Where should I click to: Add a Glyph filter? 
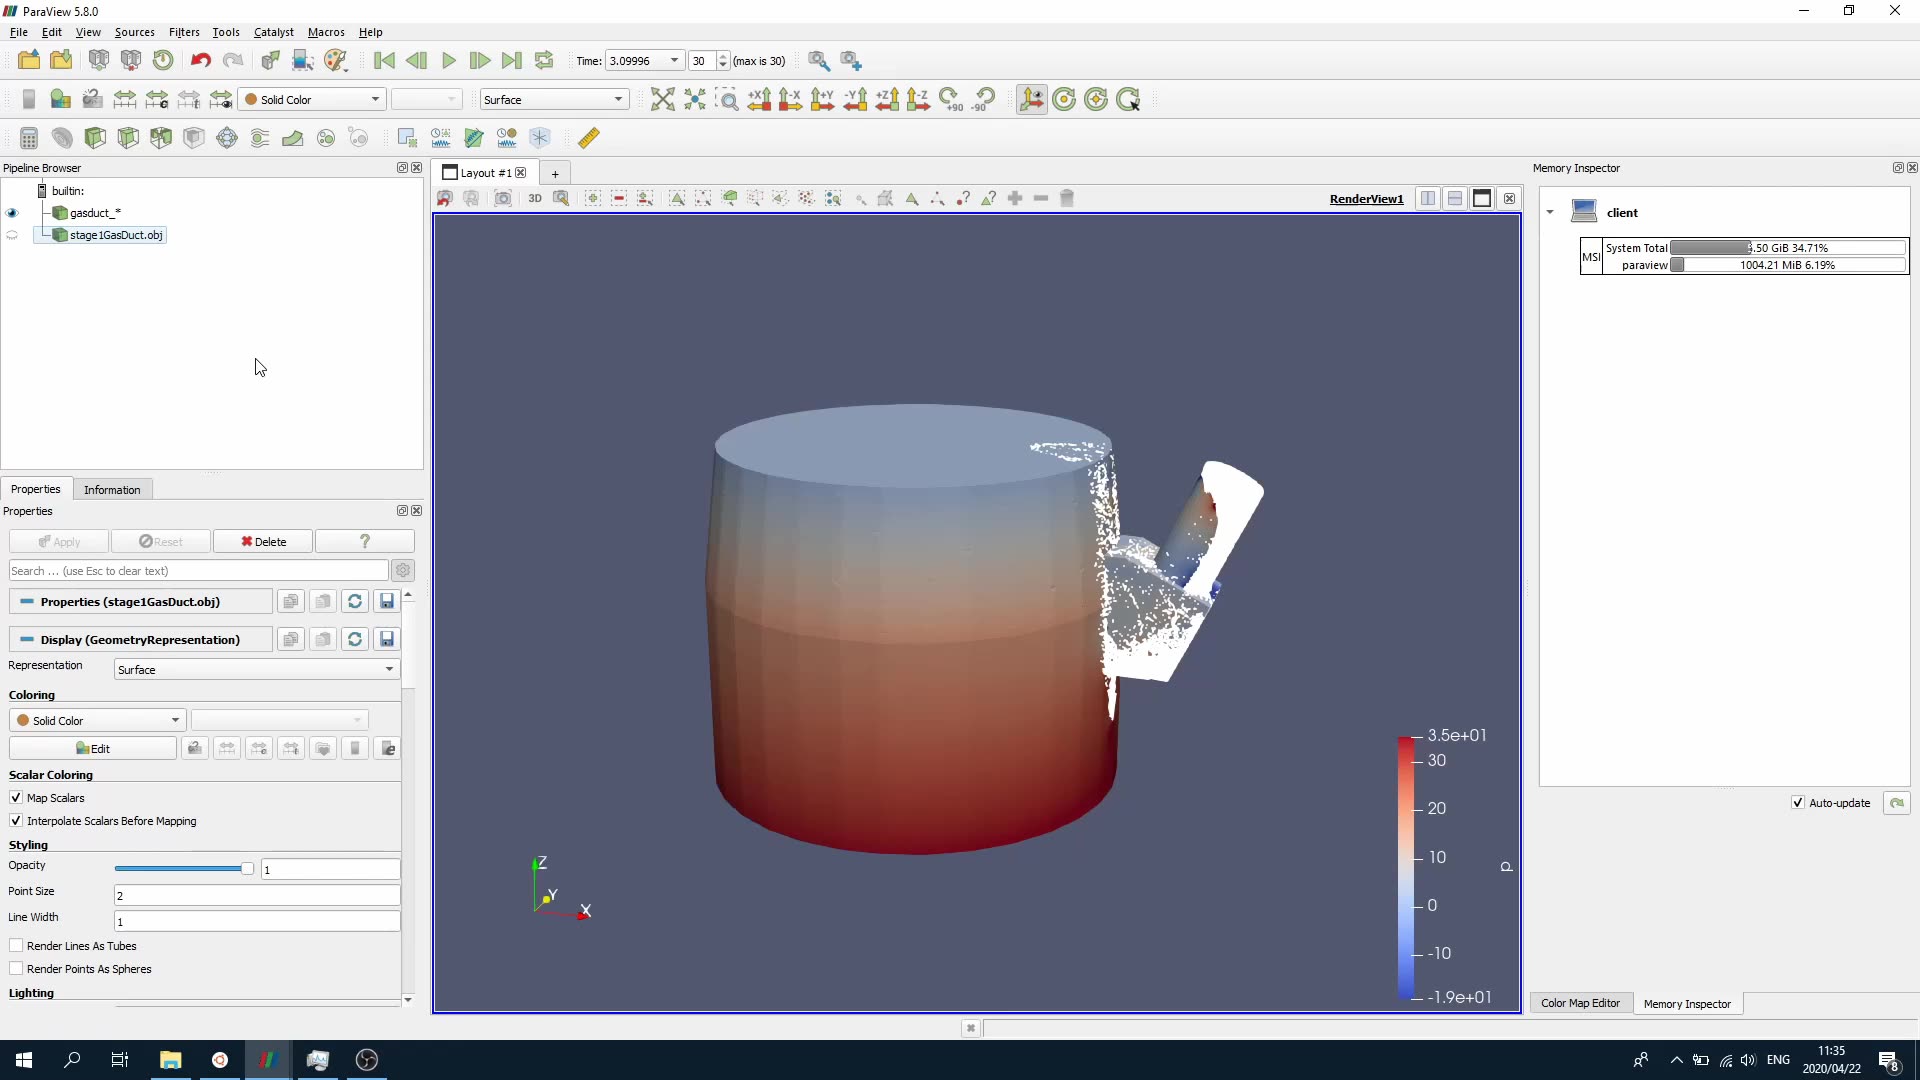pos(226,138)
